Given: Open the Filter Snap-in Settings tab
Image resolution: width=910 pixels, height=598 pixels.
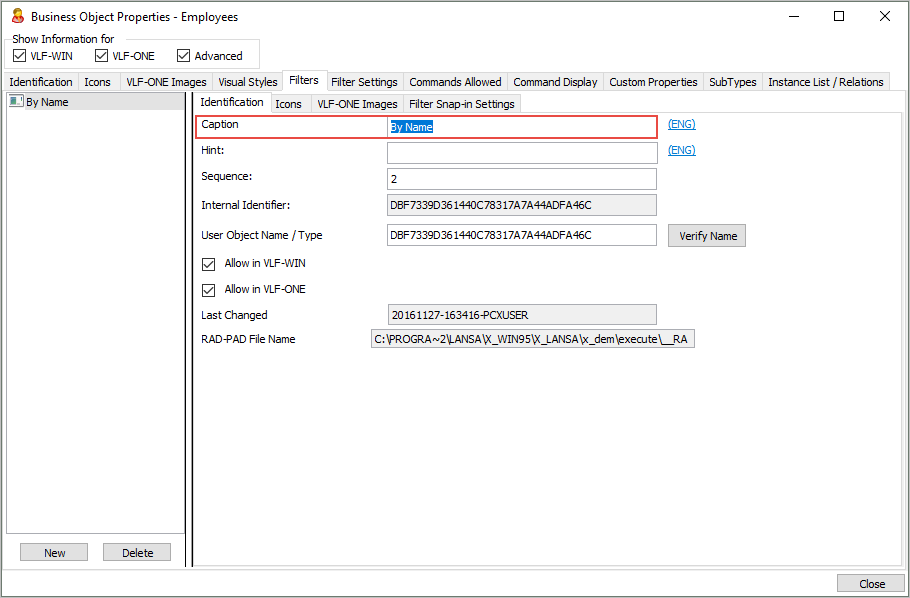Looking at the screenshot, I should 462,104.
